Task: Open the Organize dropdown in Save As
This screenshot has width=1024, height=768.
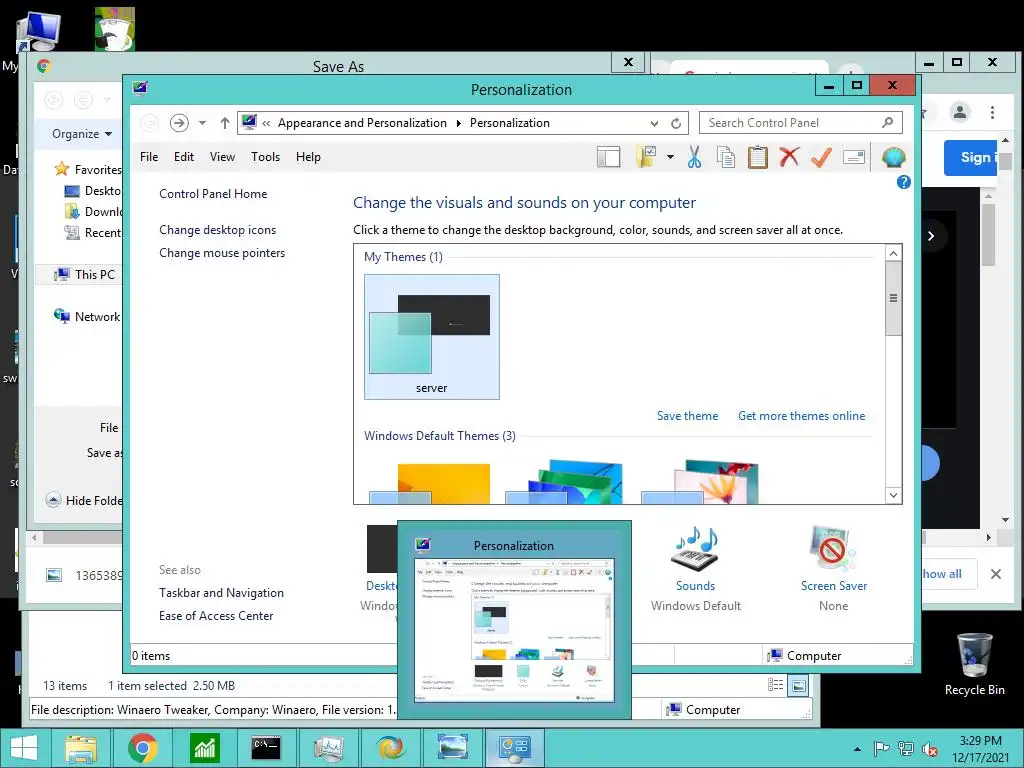Action: [82, 134]
